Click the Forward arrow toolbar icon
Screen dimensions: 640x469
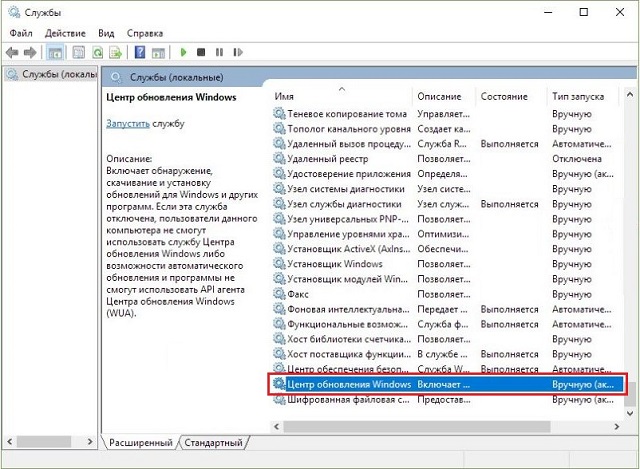tap(30, 52)
